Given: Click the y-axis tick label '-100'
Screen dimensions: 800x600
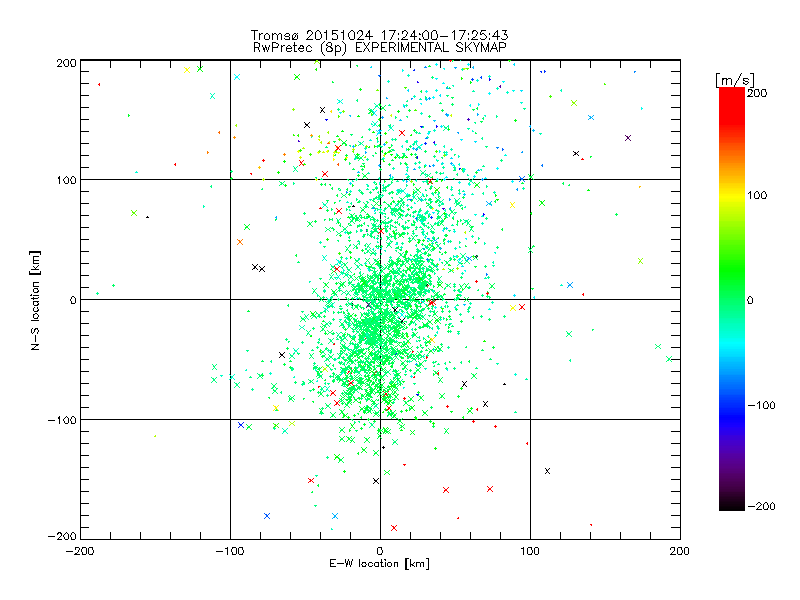Looking at the screenshot, I should click(62, 420).
